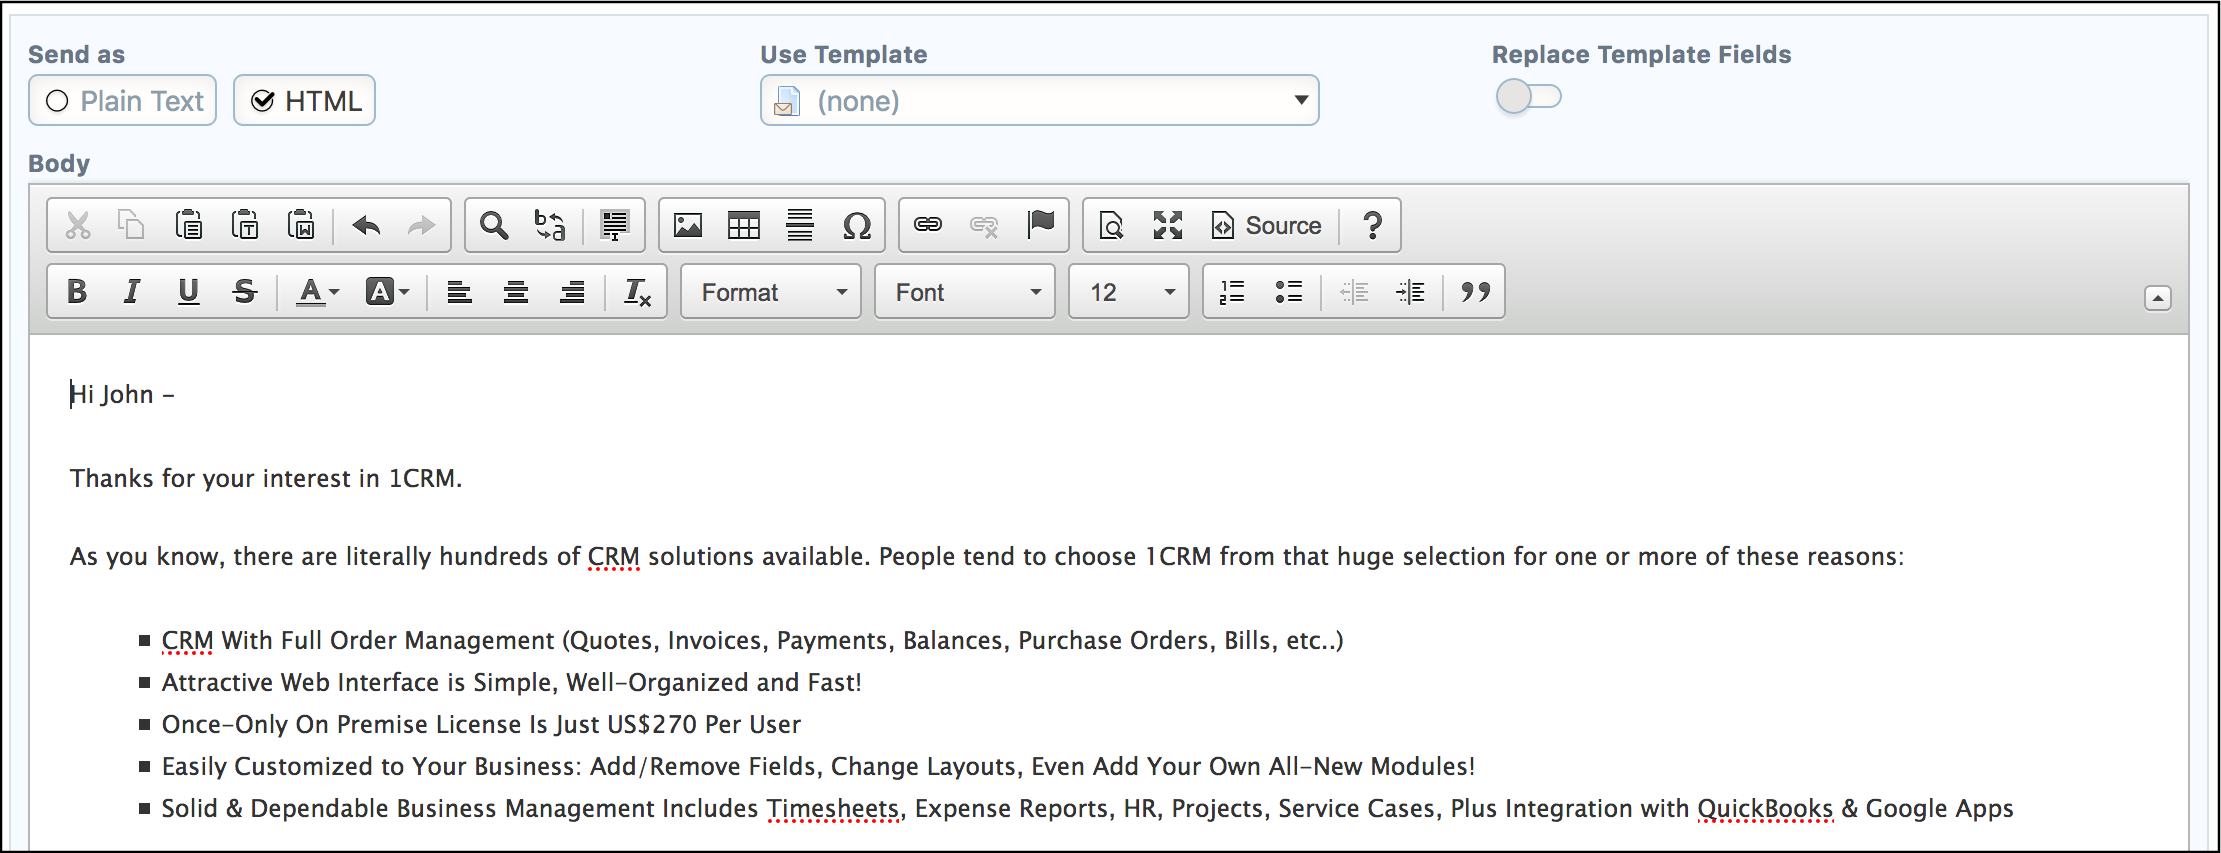
Task: Insert special character Omega icon
Action: pos(857,225)
